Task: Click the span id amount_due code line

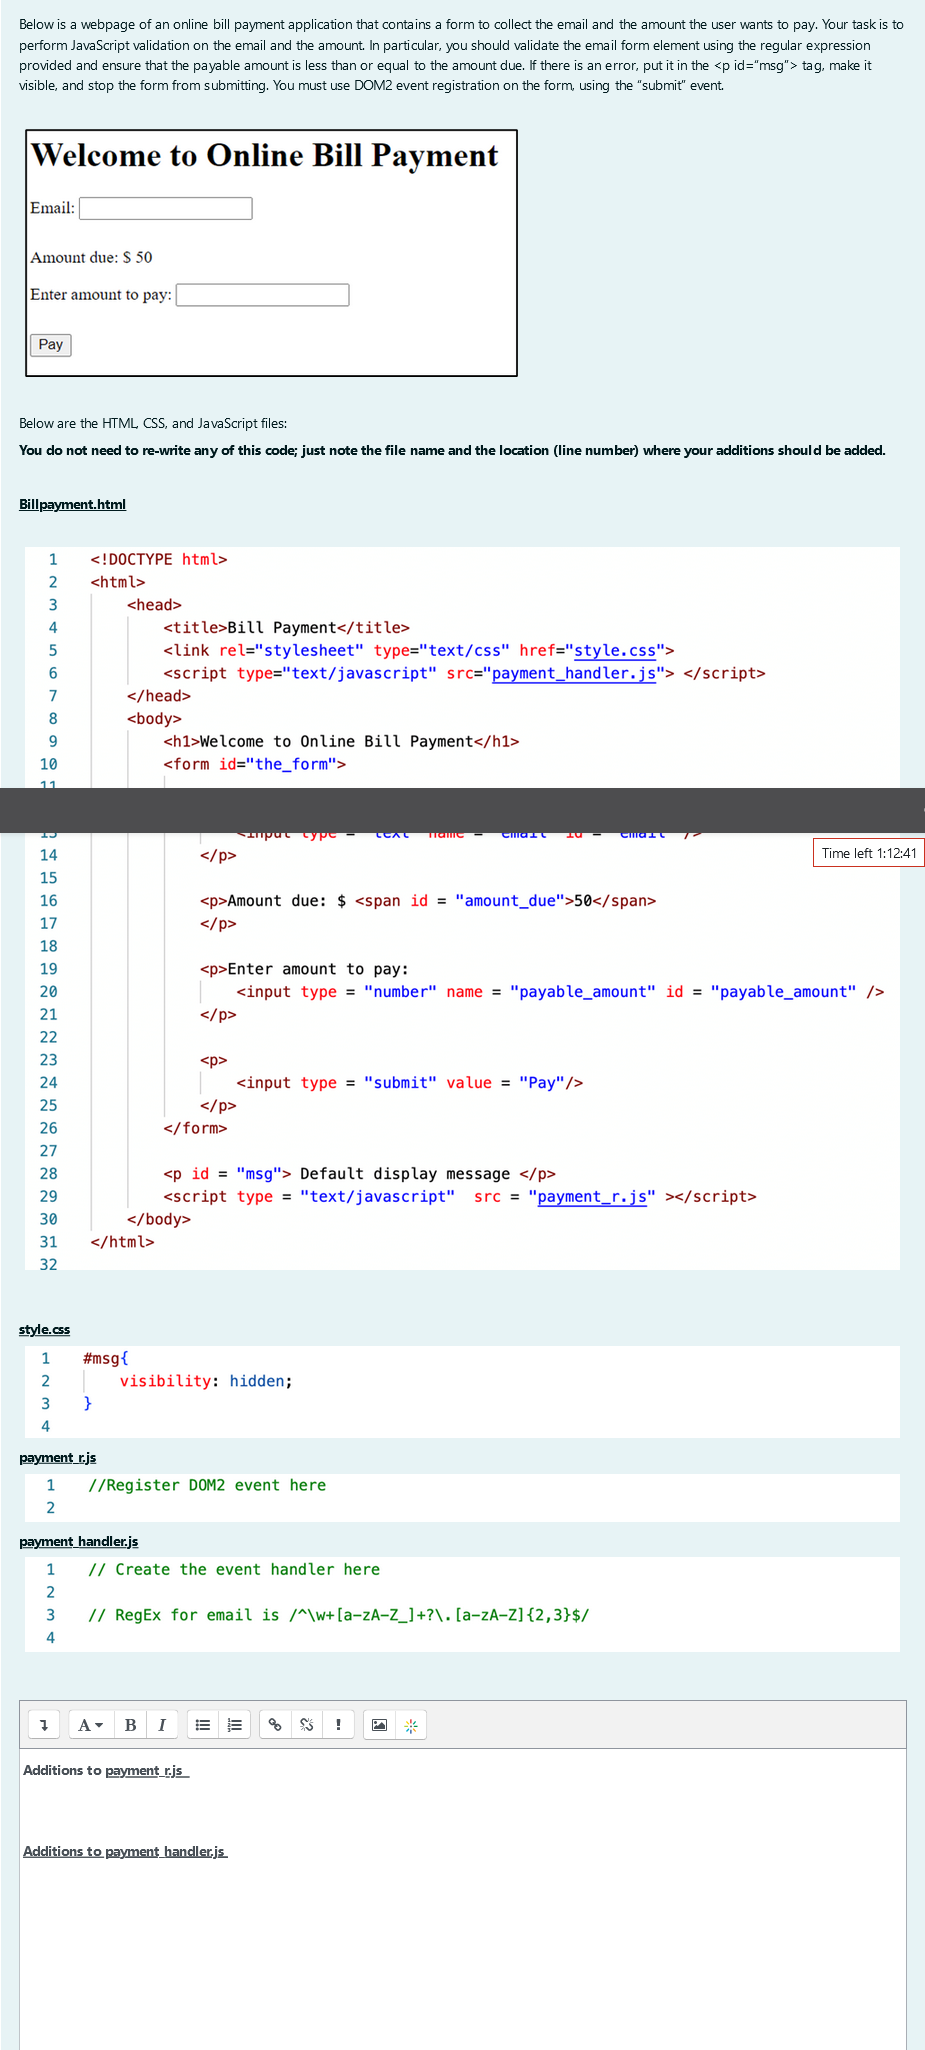Action: pyautogui.click(x=428, y=901)
